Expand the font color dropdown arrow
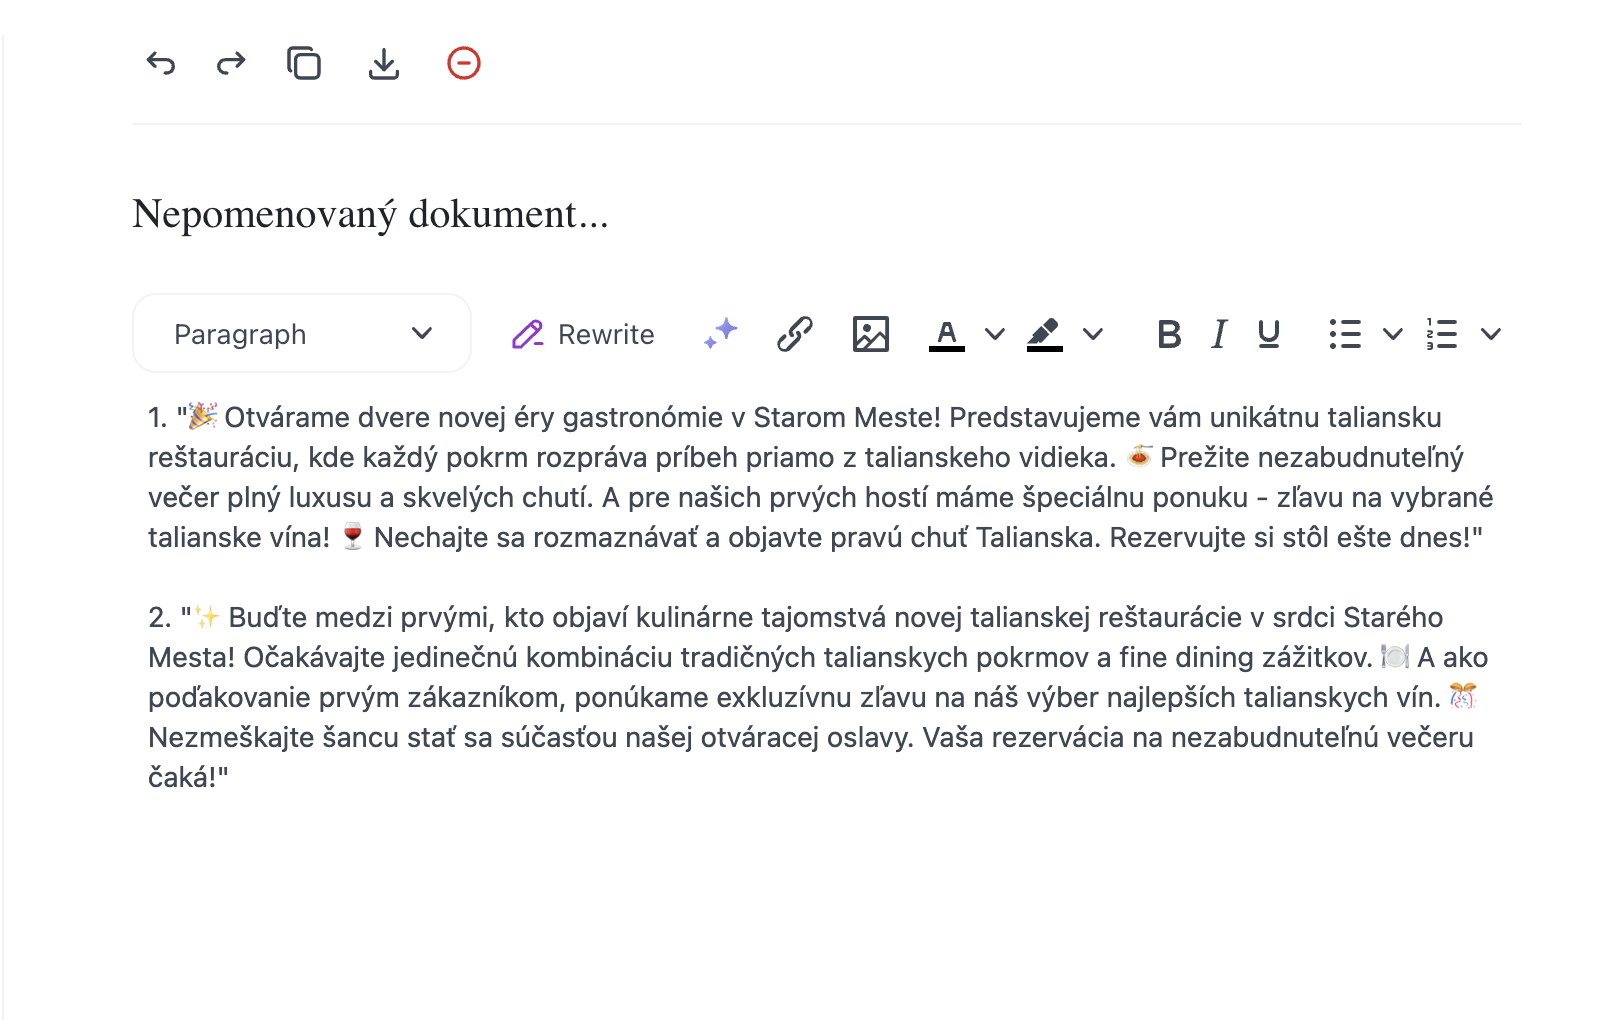 (993, 335)
